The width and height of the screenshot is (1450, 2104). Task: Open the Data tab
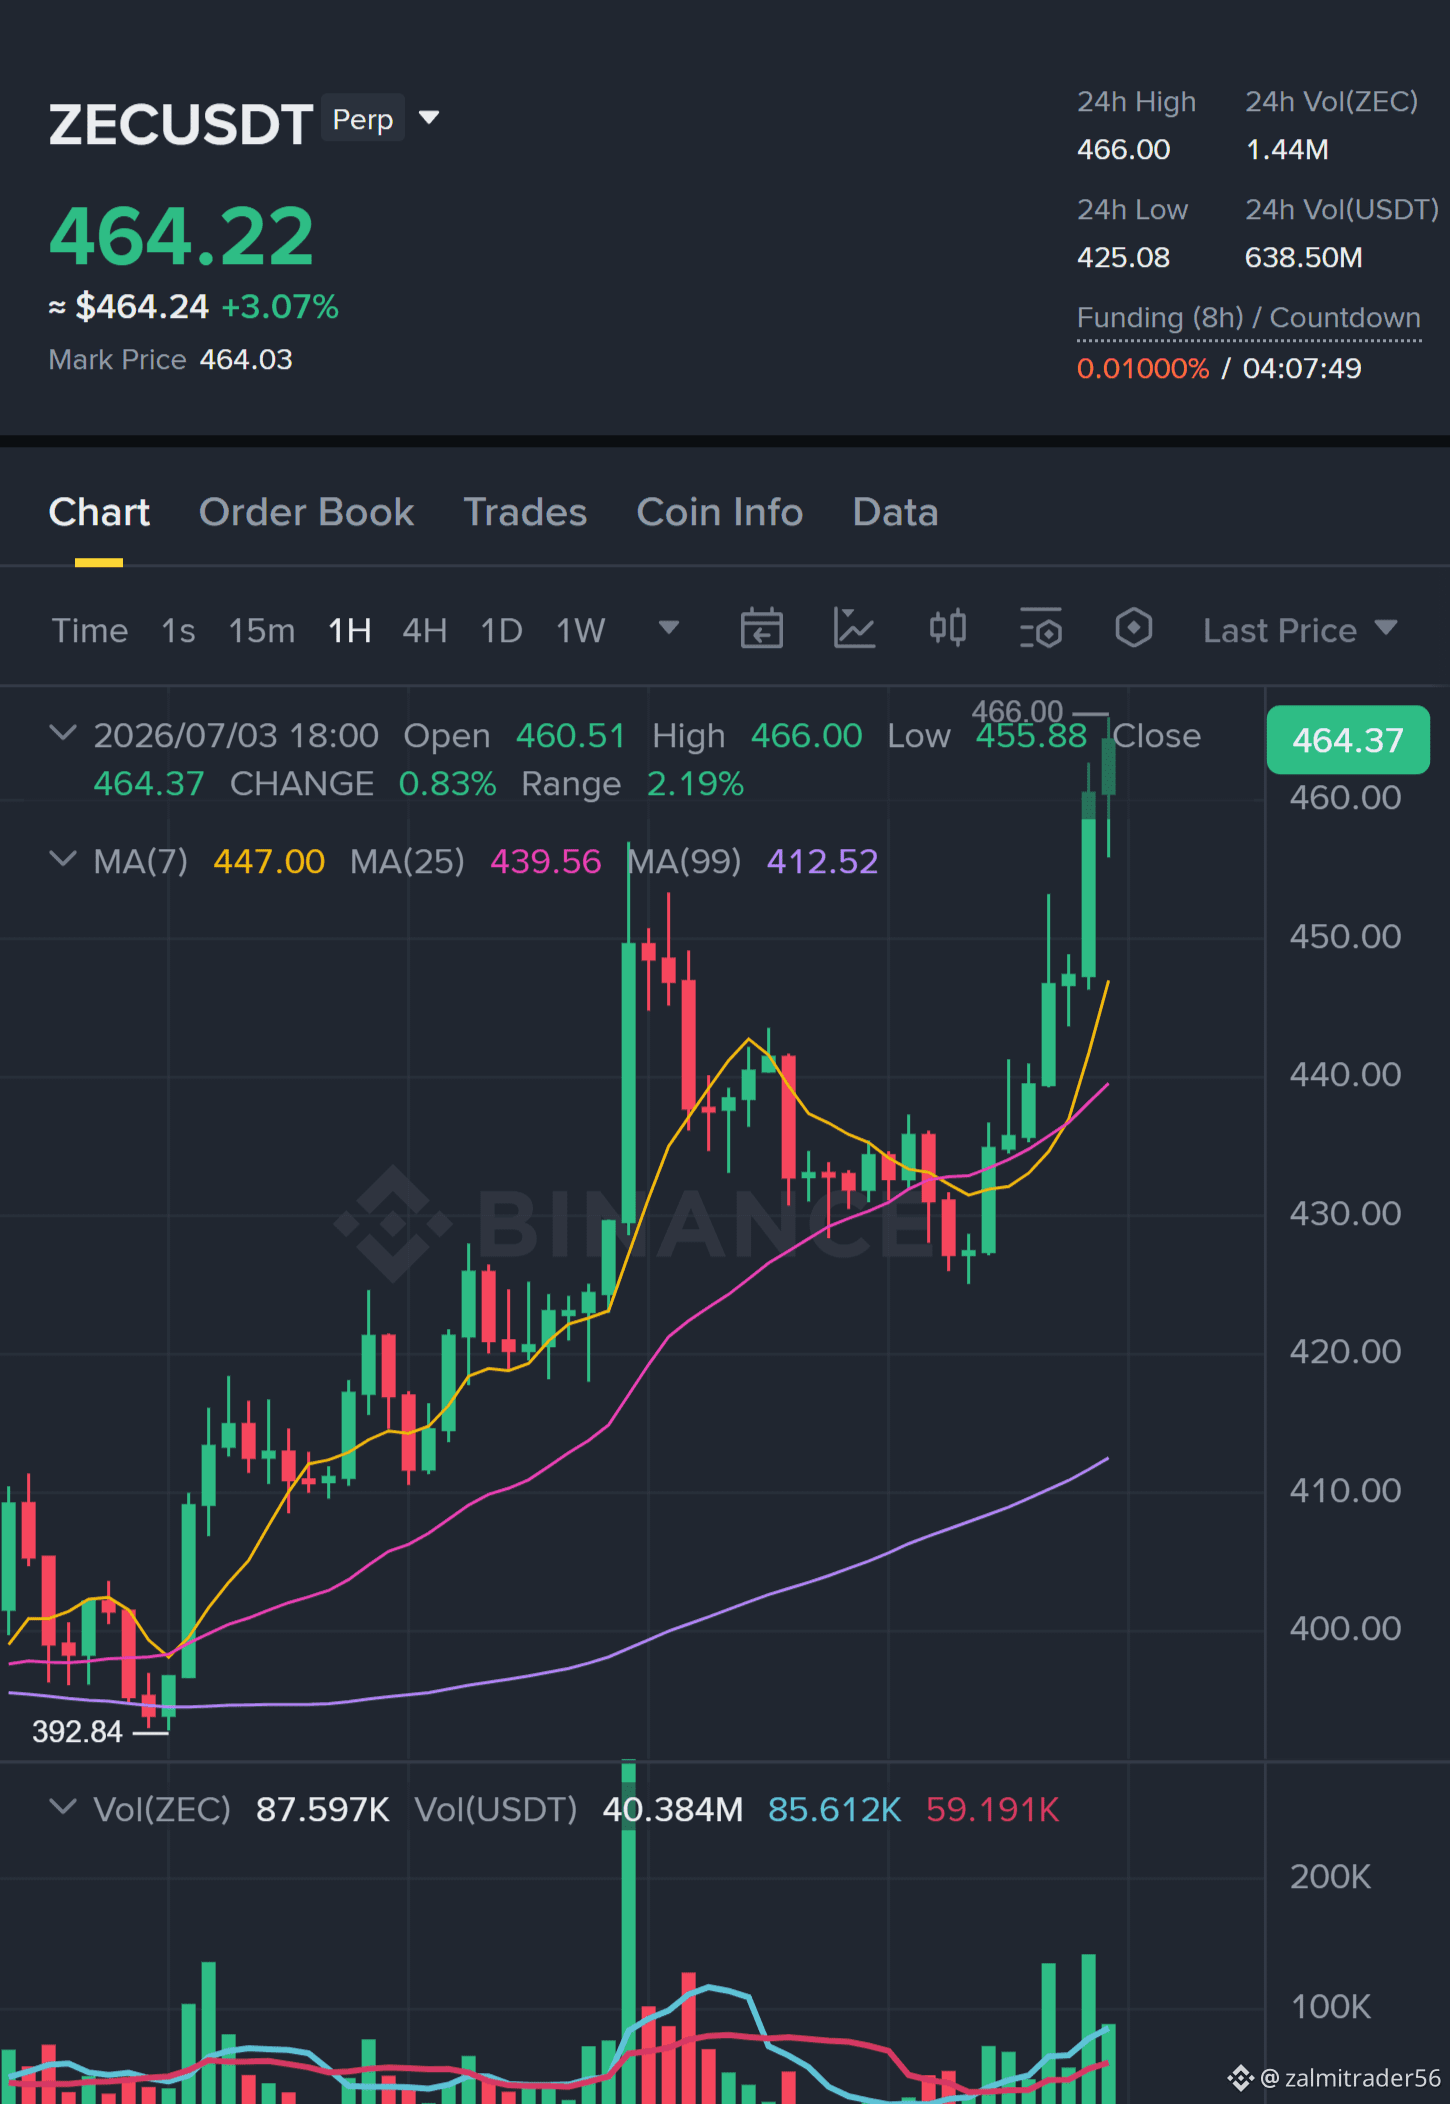(895, 512)
